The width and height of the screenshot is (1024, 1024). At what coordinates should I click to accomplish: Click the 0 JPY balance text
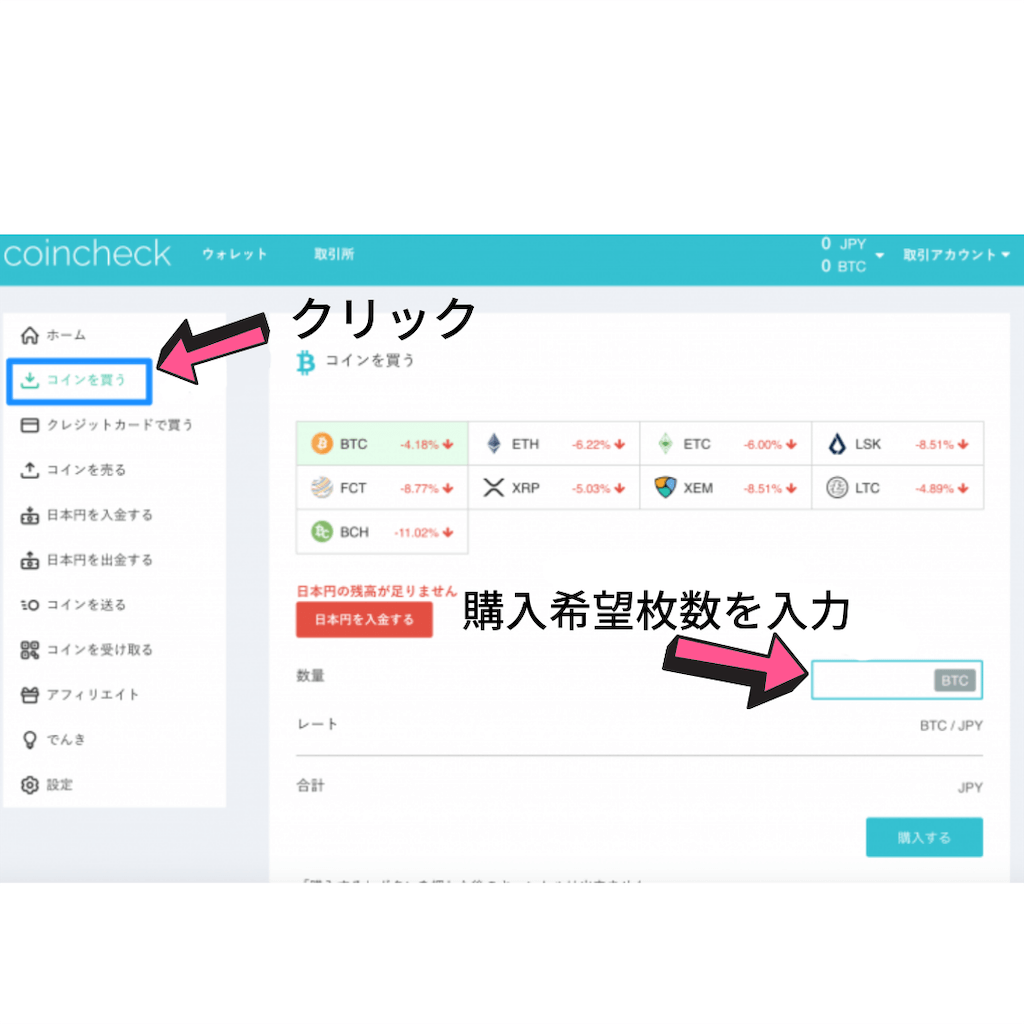click(x=843, y=244)
